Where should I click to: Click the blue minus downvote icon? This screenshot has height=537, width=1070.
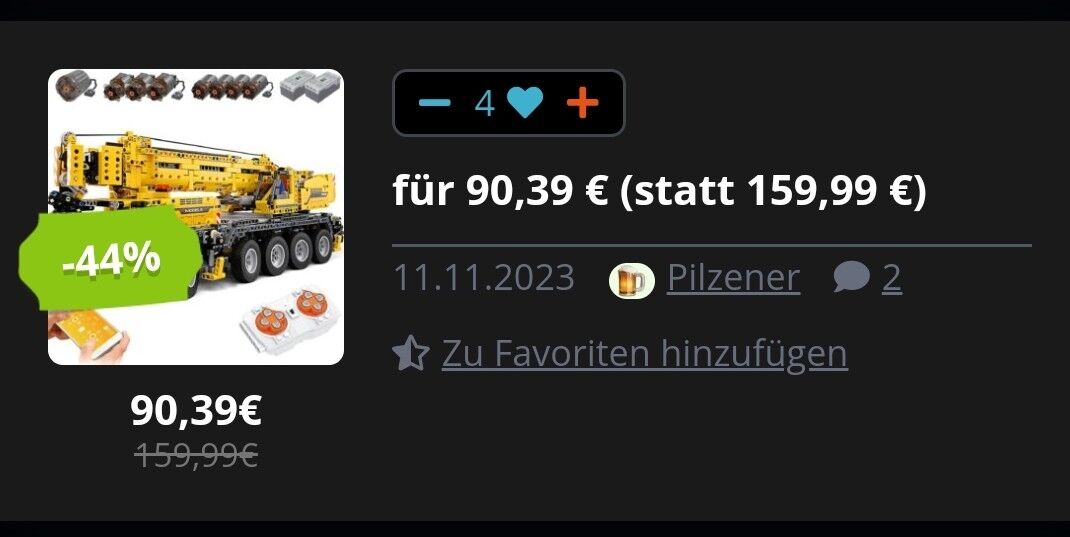[435, 103]
